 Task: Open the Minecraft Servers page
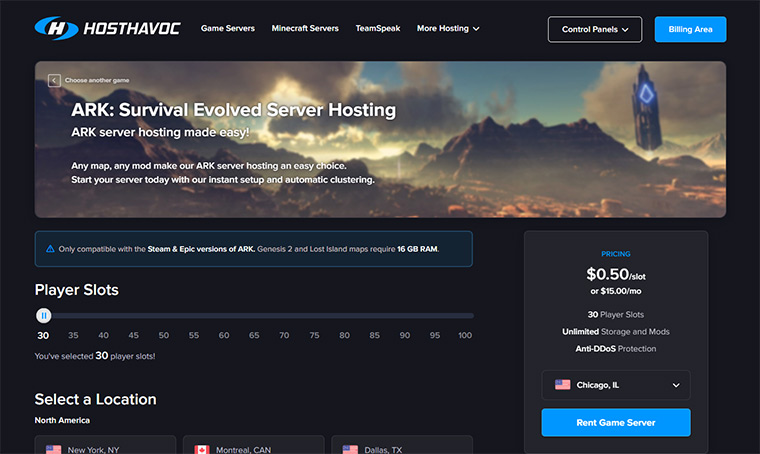[x=305, y=29]
